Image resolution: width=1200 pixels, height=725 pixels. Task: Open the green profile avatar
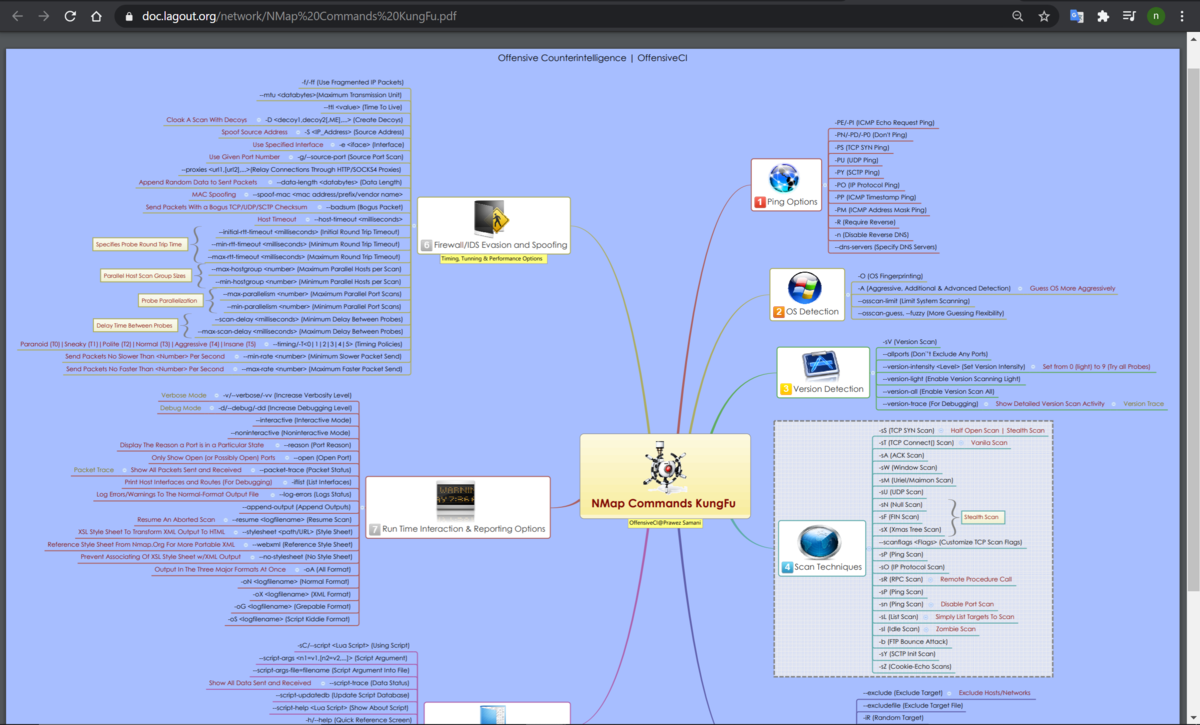tap(1156, 16)
